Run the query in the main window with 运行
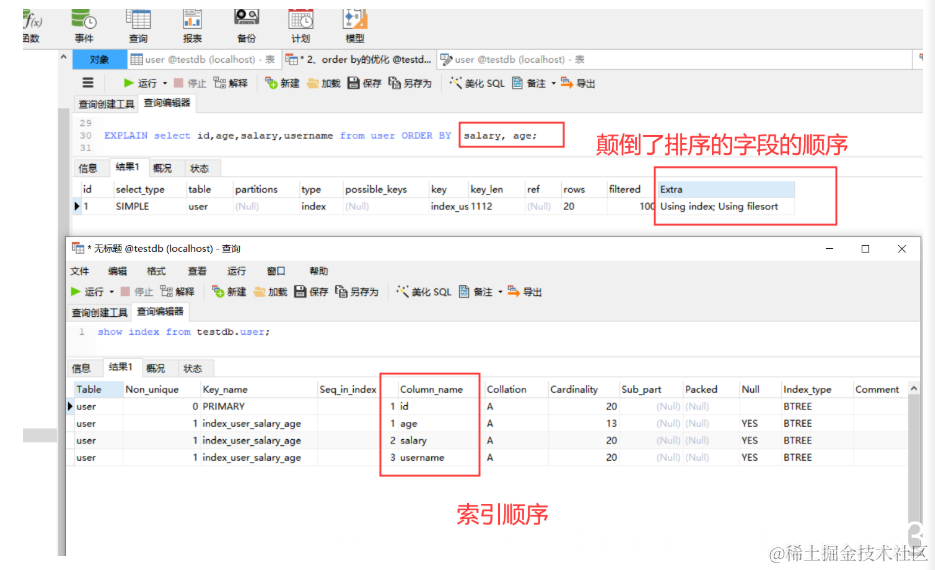This screenshot has height=570, width=935. (x=140, y=83)
